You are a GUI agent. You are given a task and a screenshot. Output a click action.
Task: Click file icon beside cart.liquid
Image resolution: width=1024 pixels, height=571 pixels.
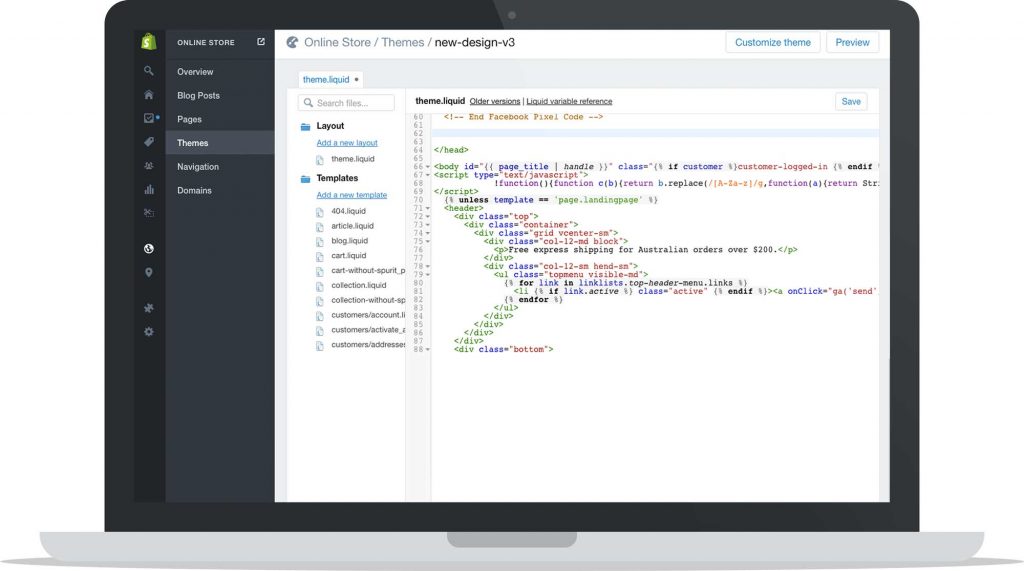[319, 256]
